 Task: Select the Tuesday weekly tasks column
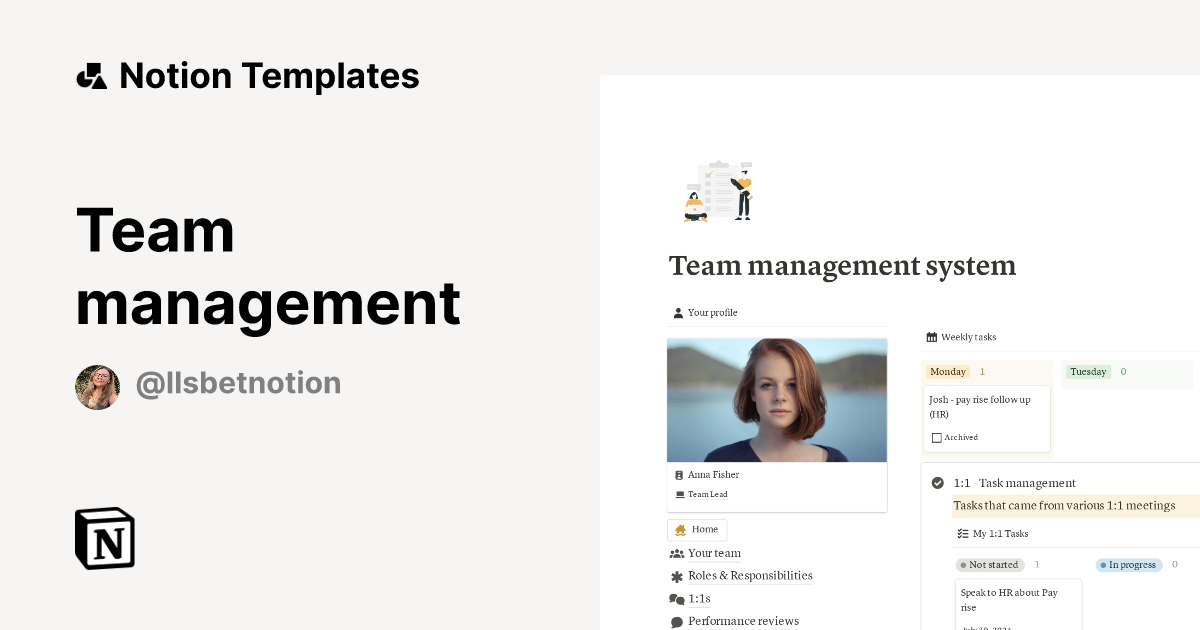1088,371
